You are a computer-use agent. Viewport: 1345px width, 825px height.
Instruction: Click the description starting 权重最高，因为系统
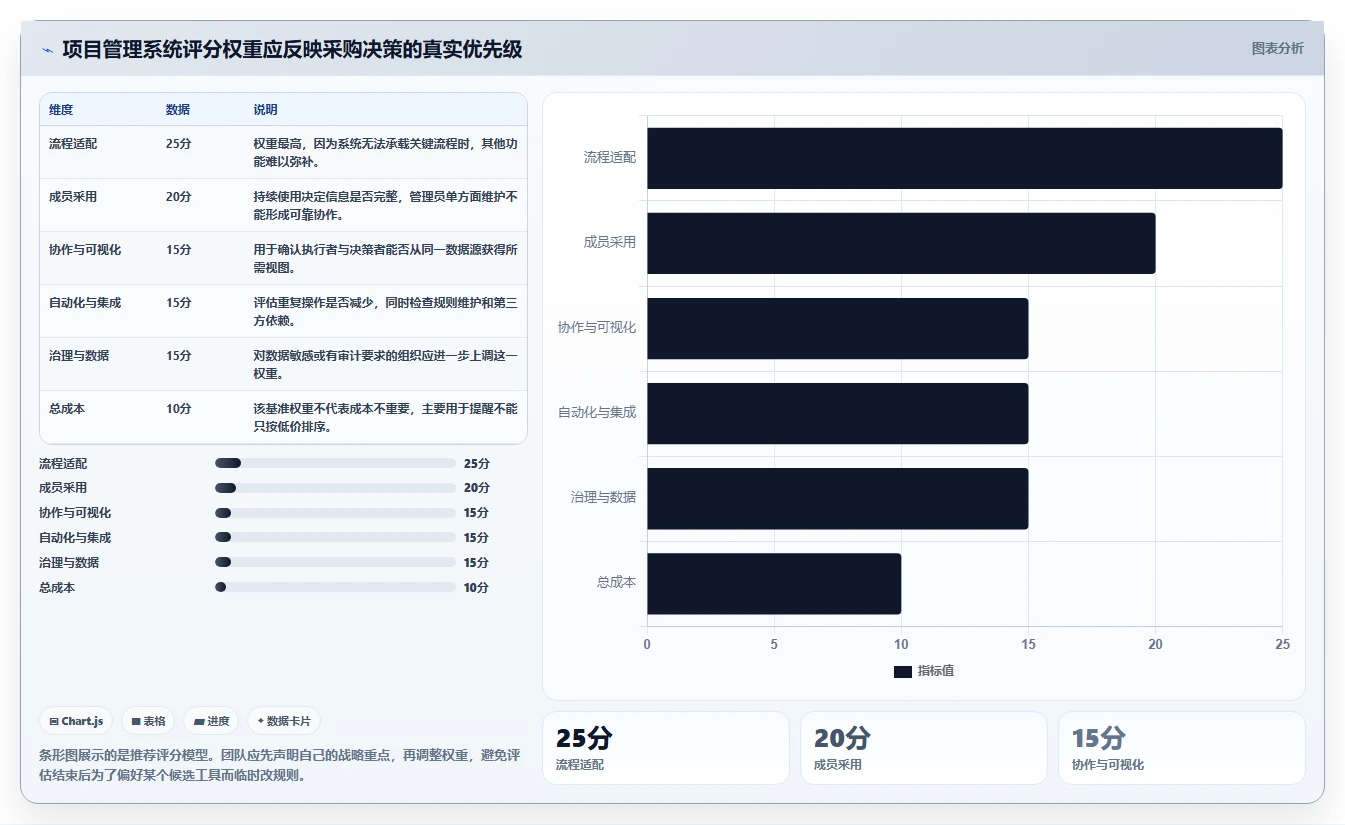point(385,152)
